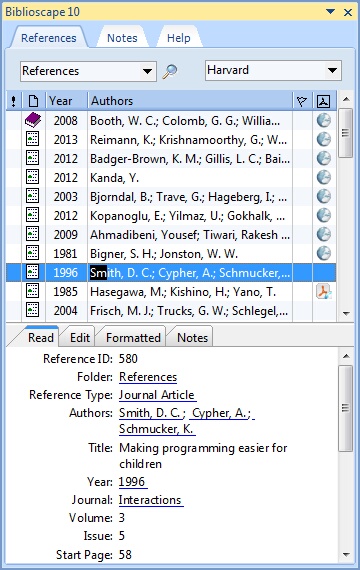Click details pane scroll up arrow
Viewport: 360px width, 570px height.
[x=346, y=356]
